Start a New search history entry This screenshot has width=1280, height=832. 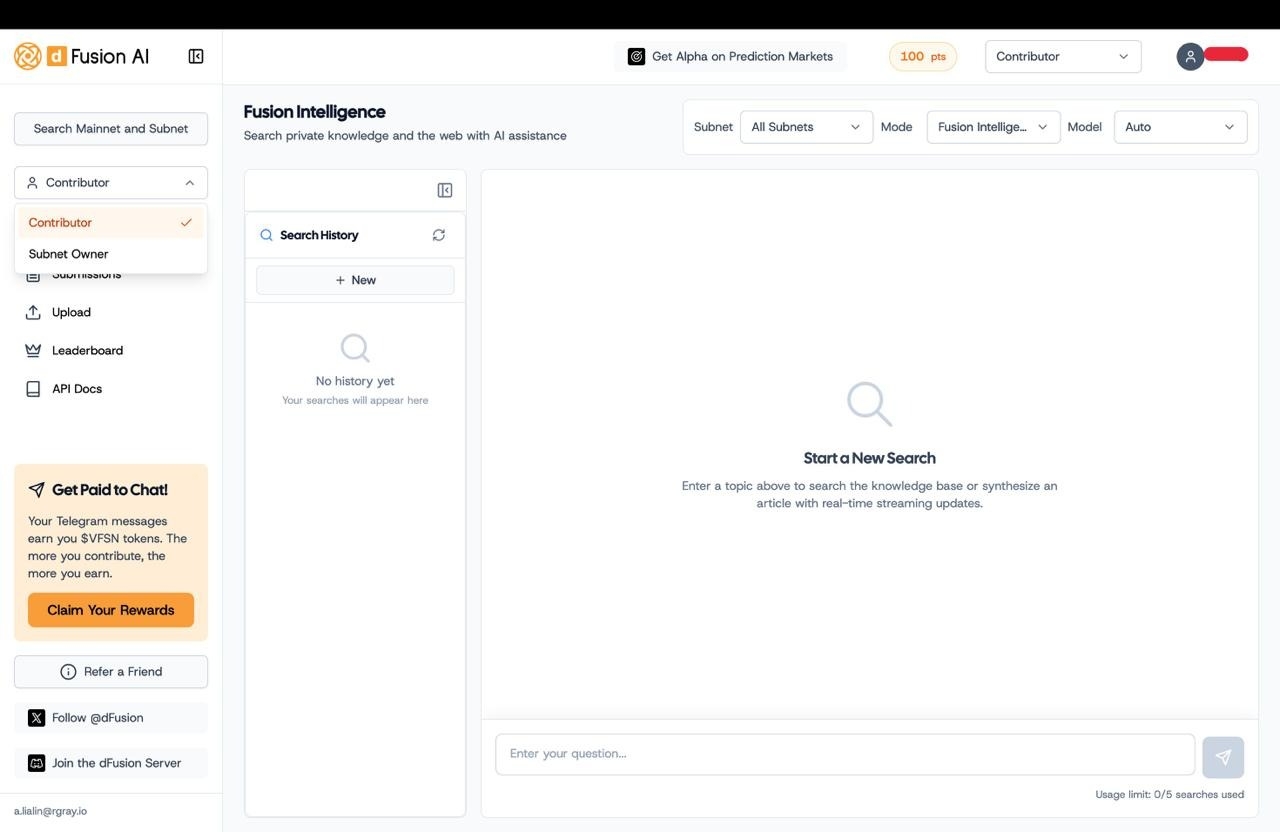click(x=355, y=280)
